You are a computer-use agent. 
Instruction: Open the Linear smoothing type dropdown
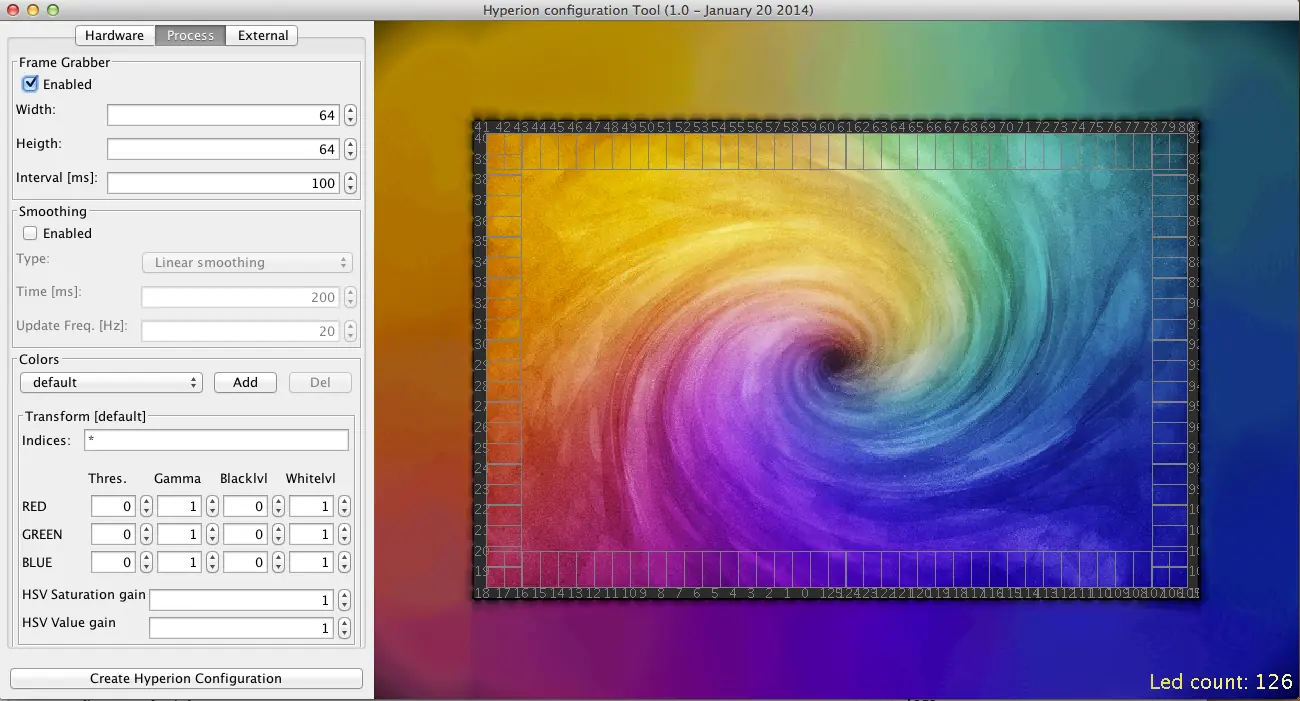click(247, 262)
